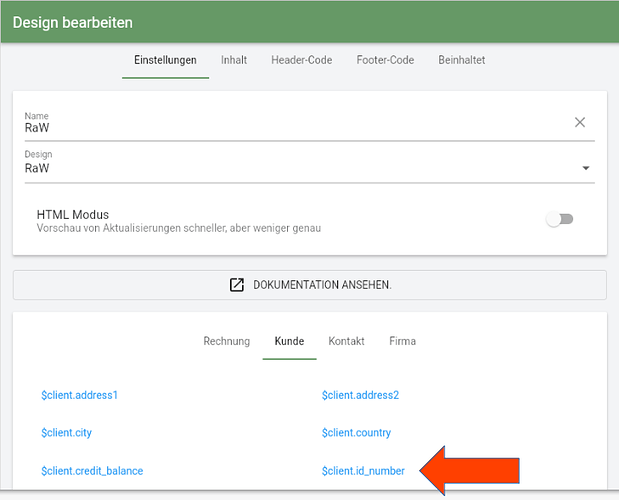619x500 pixels.
Task: Go to the Beinhaltet tab
Action: point(461,60)
